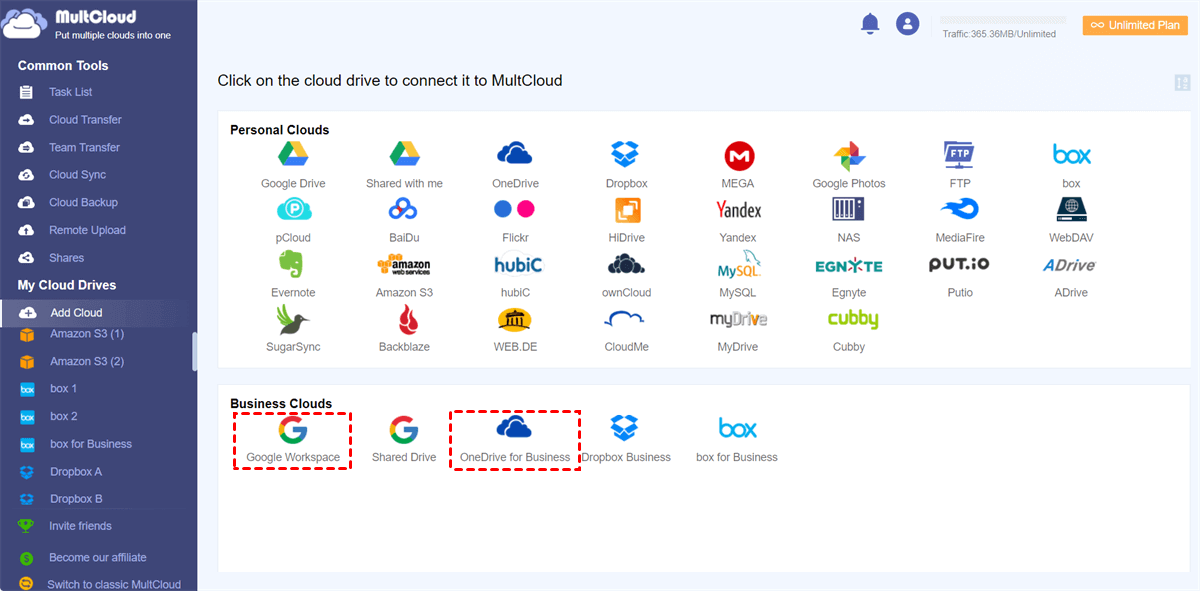The image size is (1200, 591).
Task: Pick the Evernote cloud icon
Action: click(293, 274)
